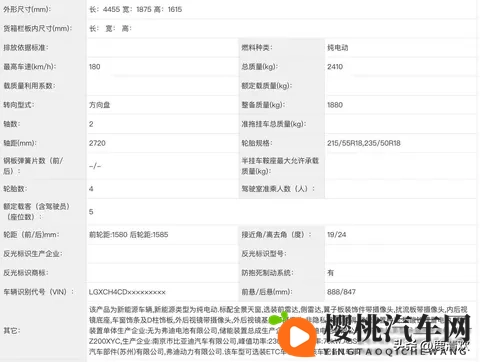Click the 轮胎规格 label

(257, 143)
